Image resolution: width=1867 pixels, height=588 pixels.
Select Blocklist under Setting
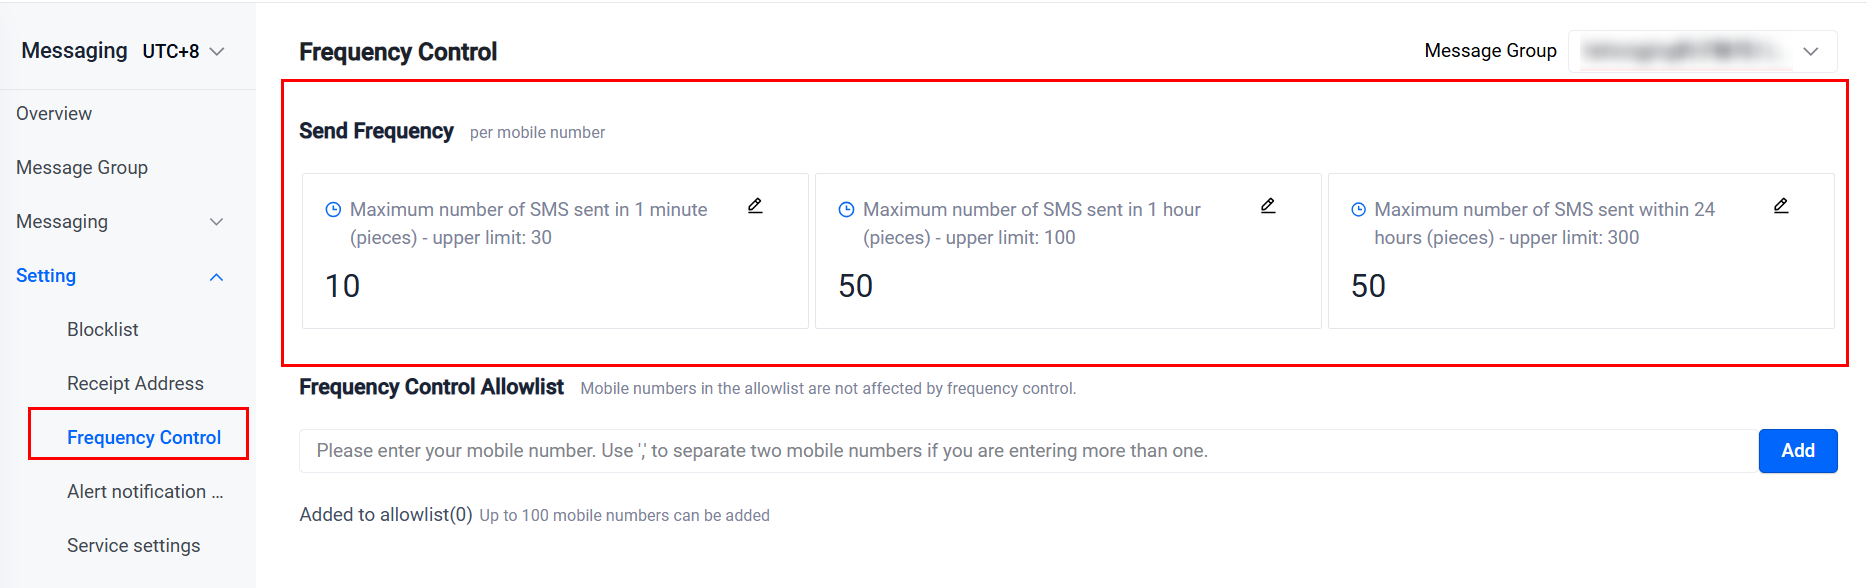click(103, 330)
